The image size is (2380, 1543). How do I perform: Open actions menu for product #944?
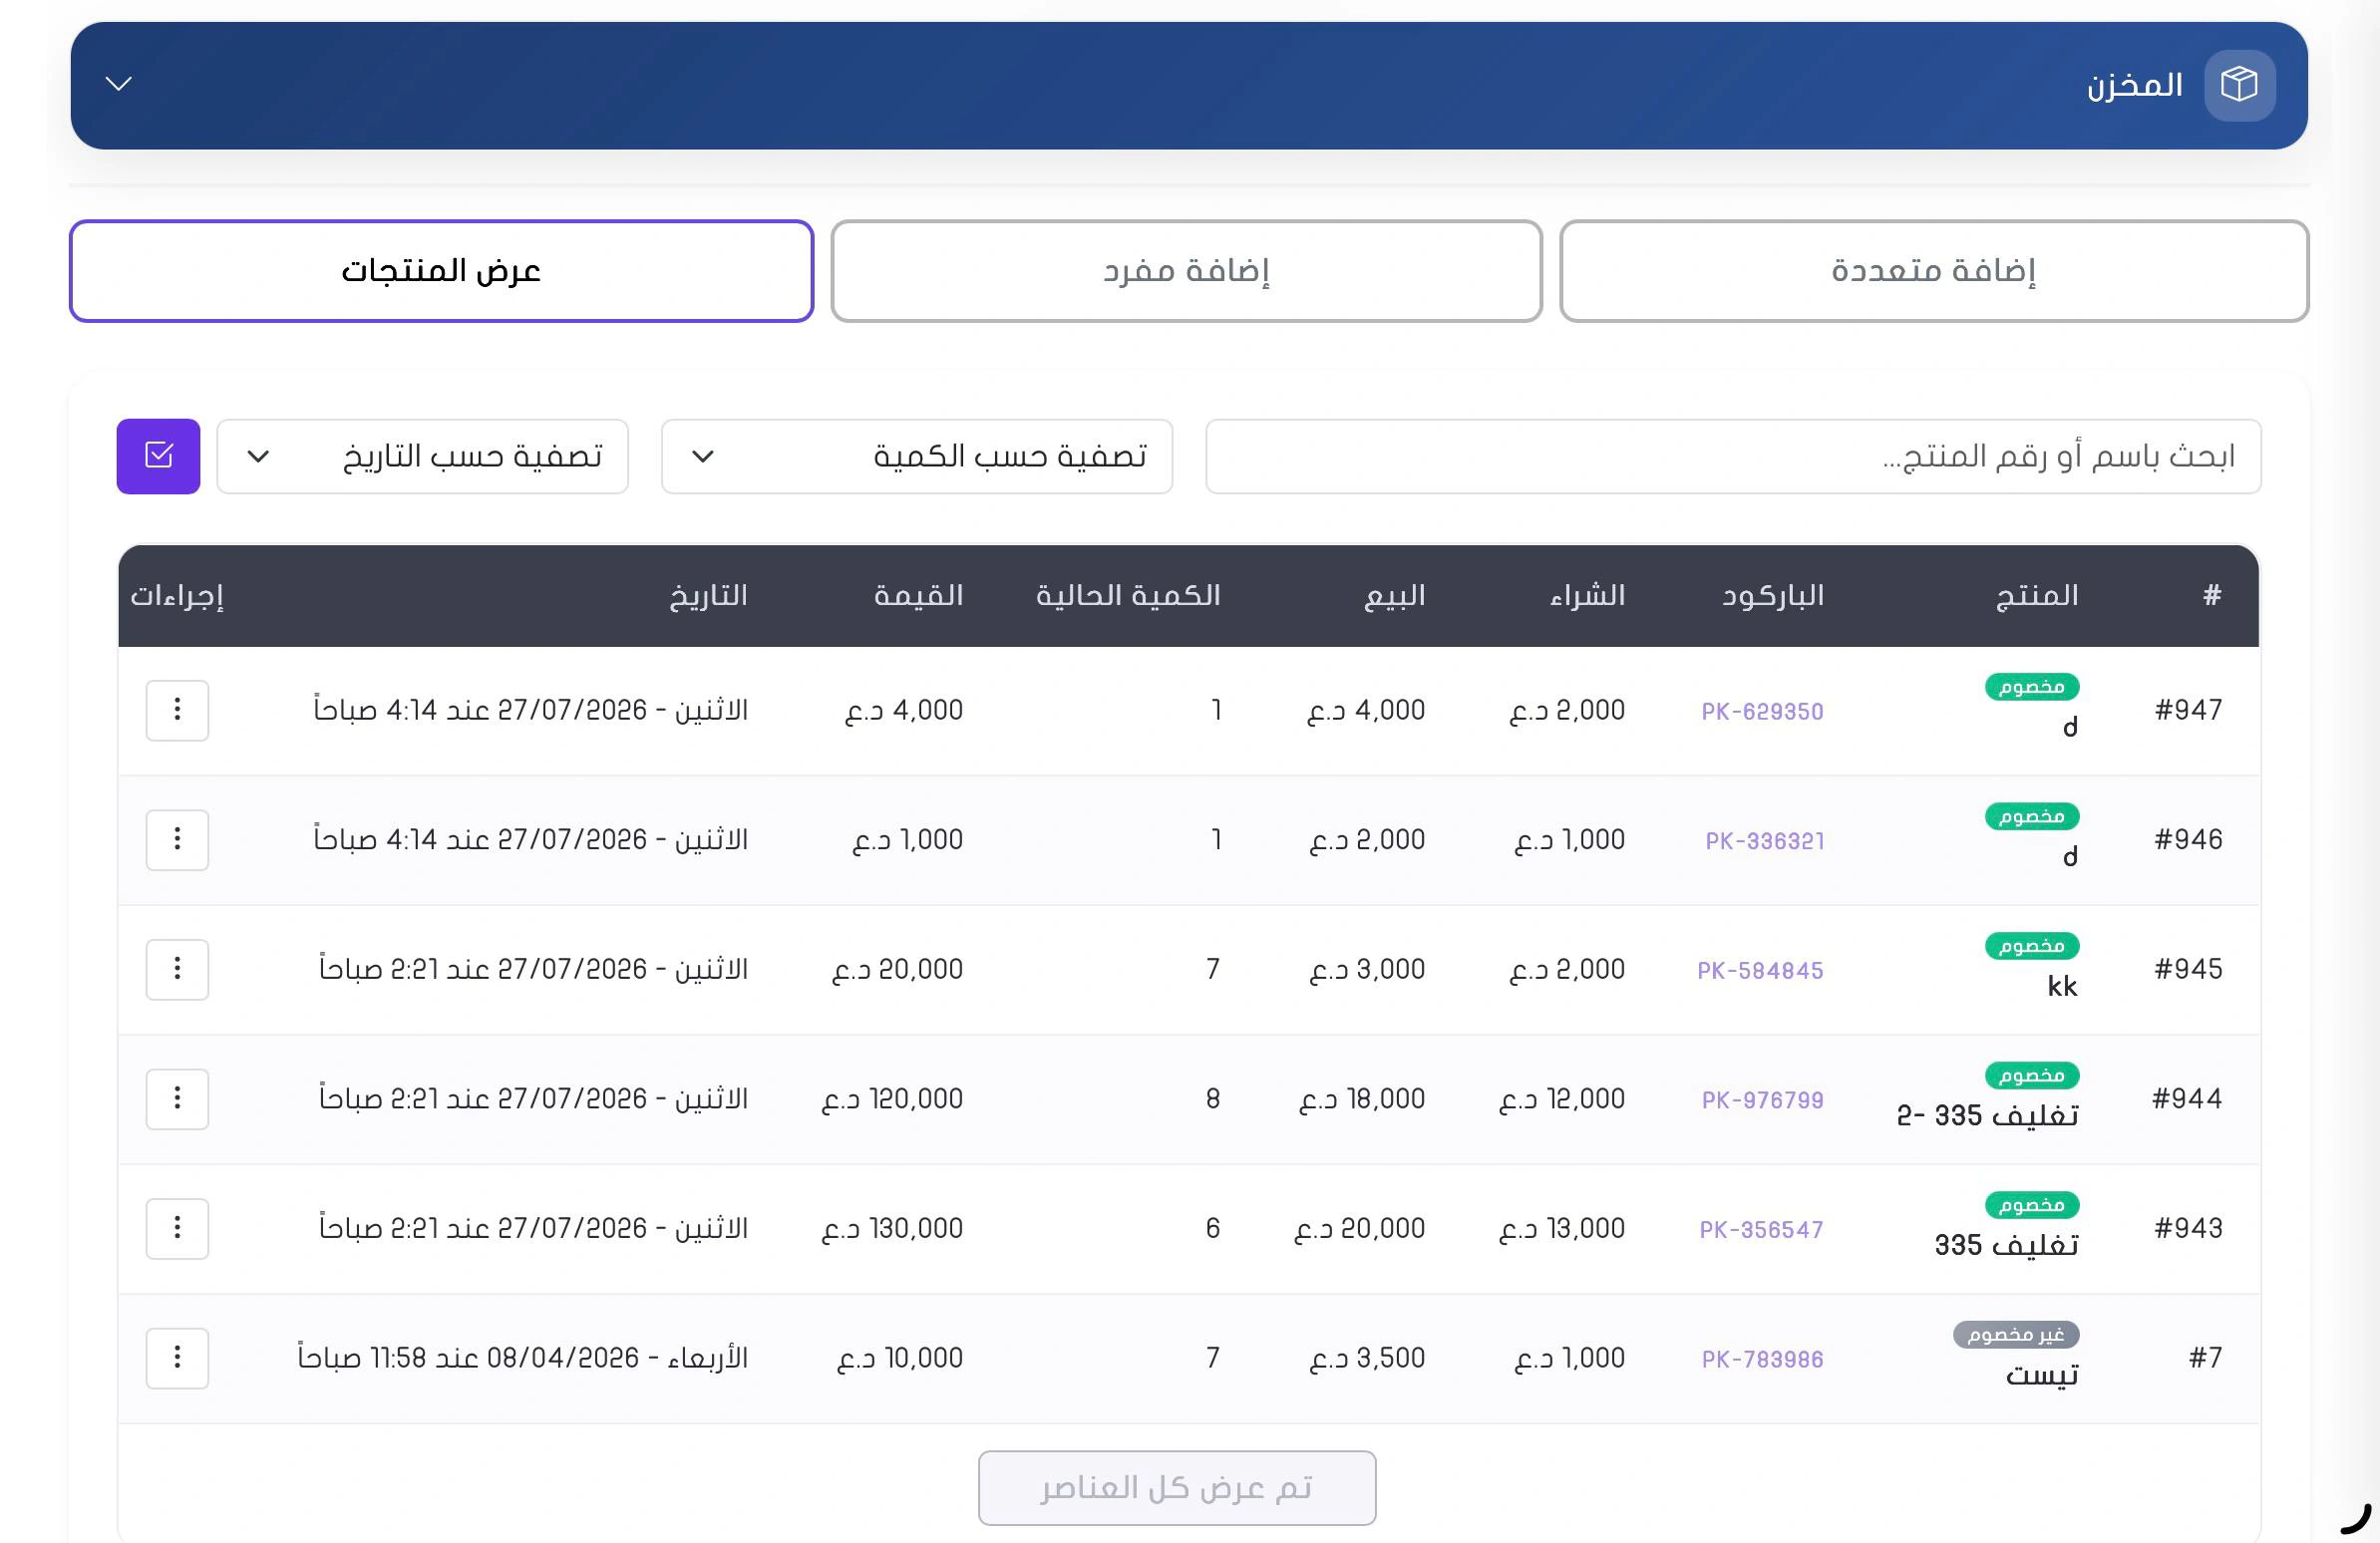[x=177, y=1098]
